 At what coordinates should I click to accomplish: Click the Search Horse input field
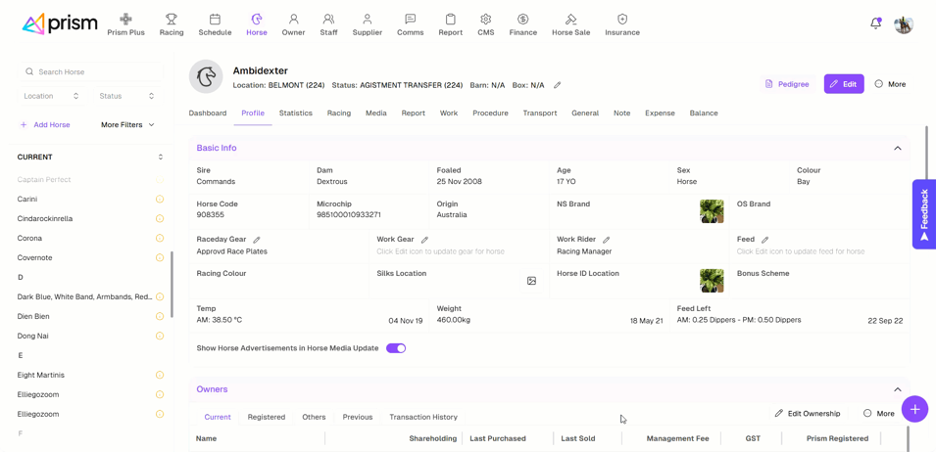(x=95, y=72)
